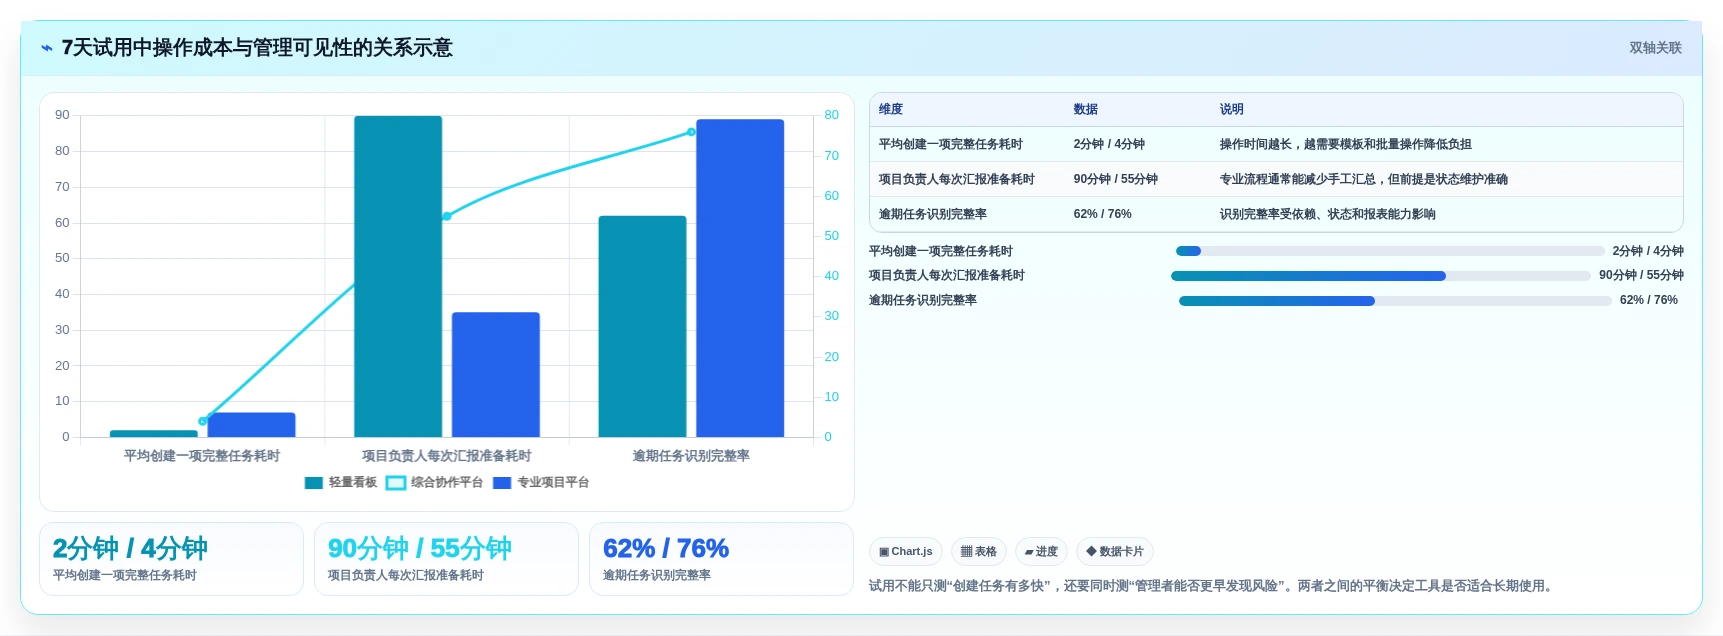The image size is (1723, 636).
Task: Open the 2分钟 / 4分钟 stat card
Action: (171, 559)
